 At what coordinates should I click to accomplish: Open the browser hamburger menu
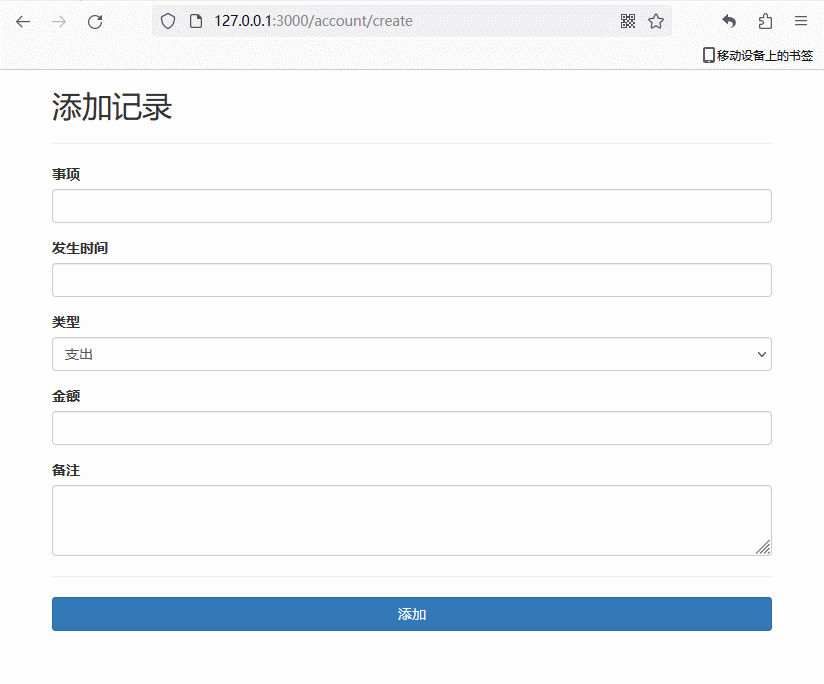click(801, 21)
